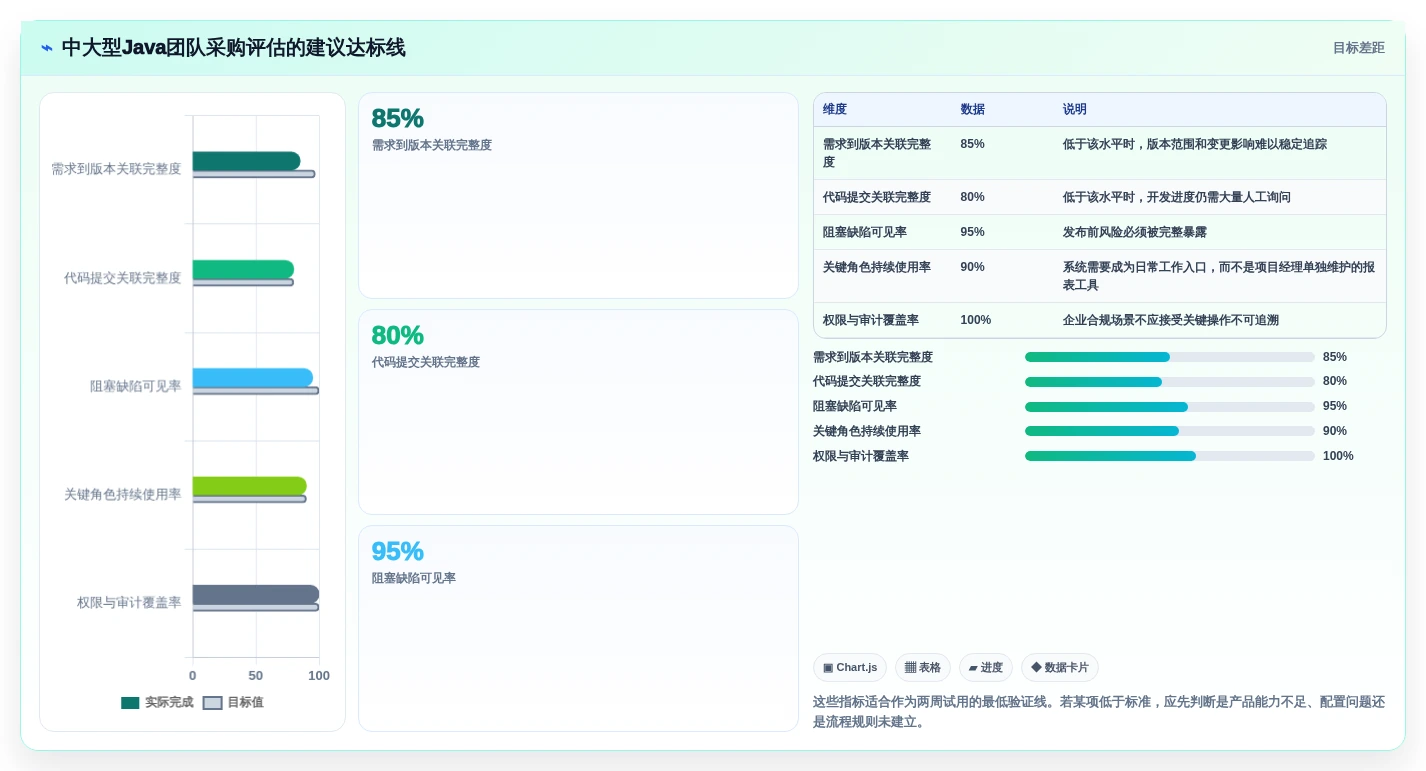Click the 关键角色持续使用率 lime chart bar
This screenshot has height=771, width=1426.
[x=249, y=486]
